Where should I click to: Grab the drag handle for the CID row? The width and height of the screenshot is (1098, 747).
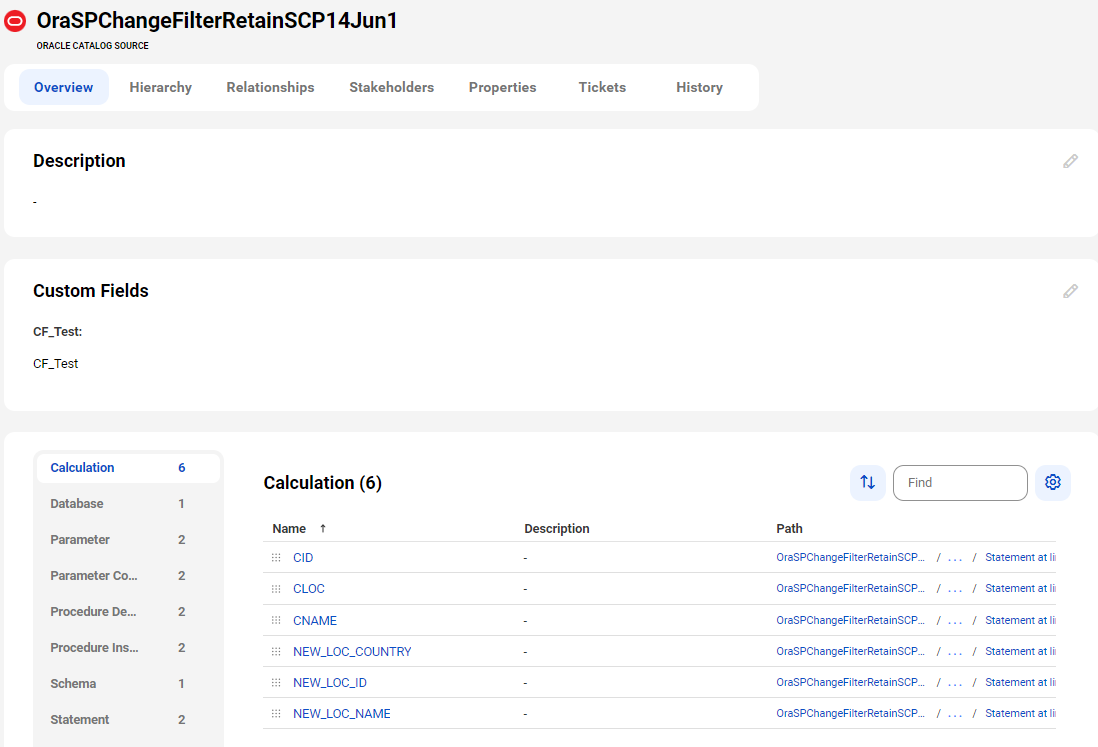point(276,558)
